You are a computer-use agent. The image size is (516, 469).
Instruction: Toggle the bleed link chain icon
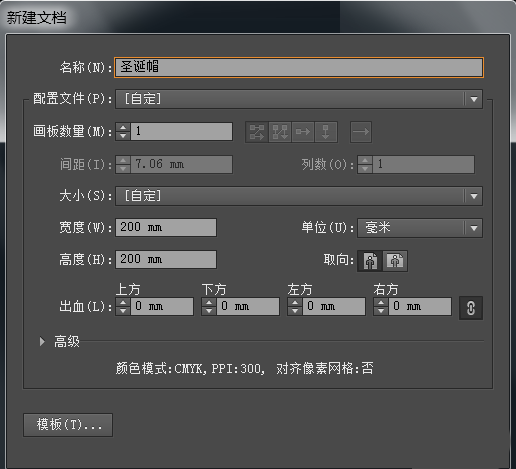point(471,308)
